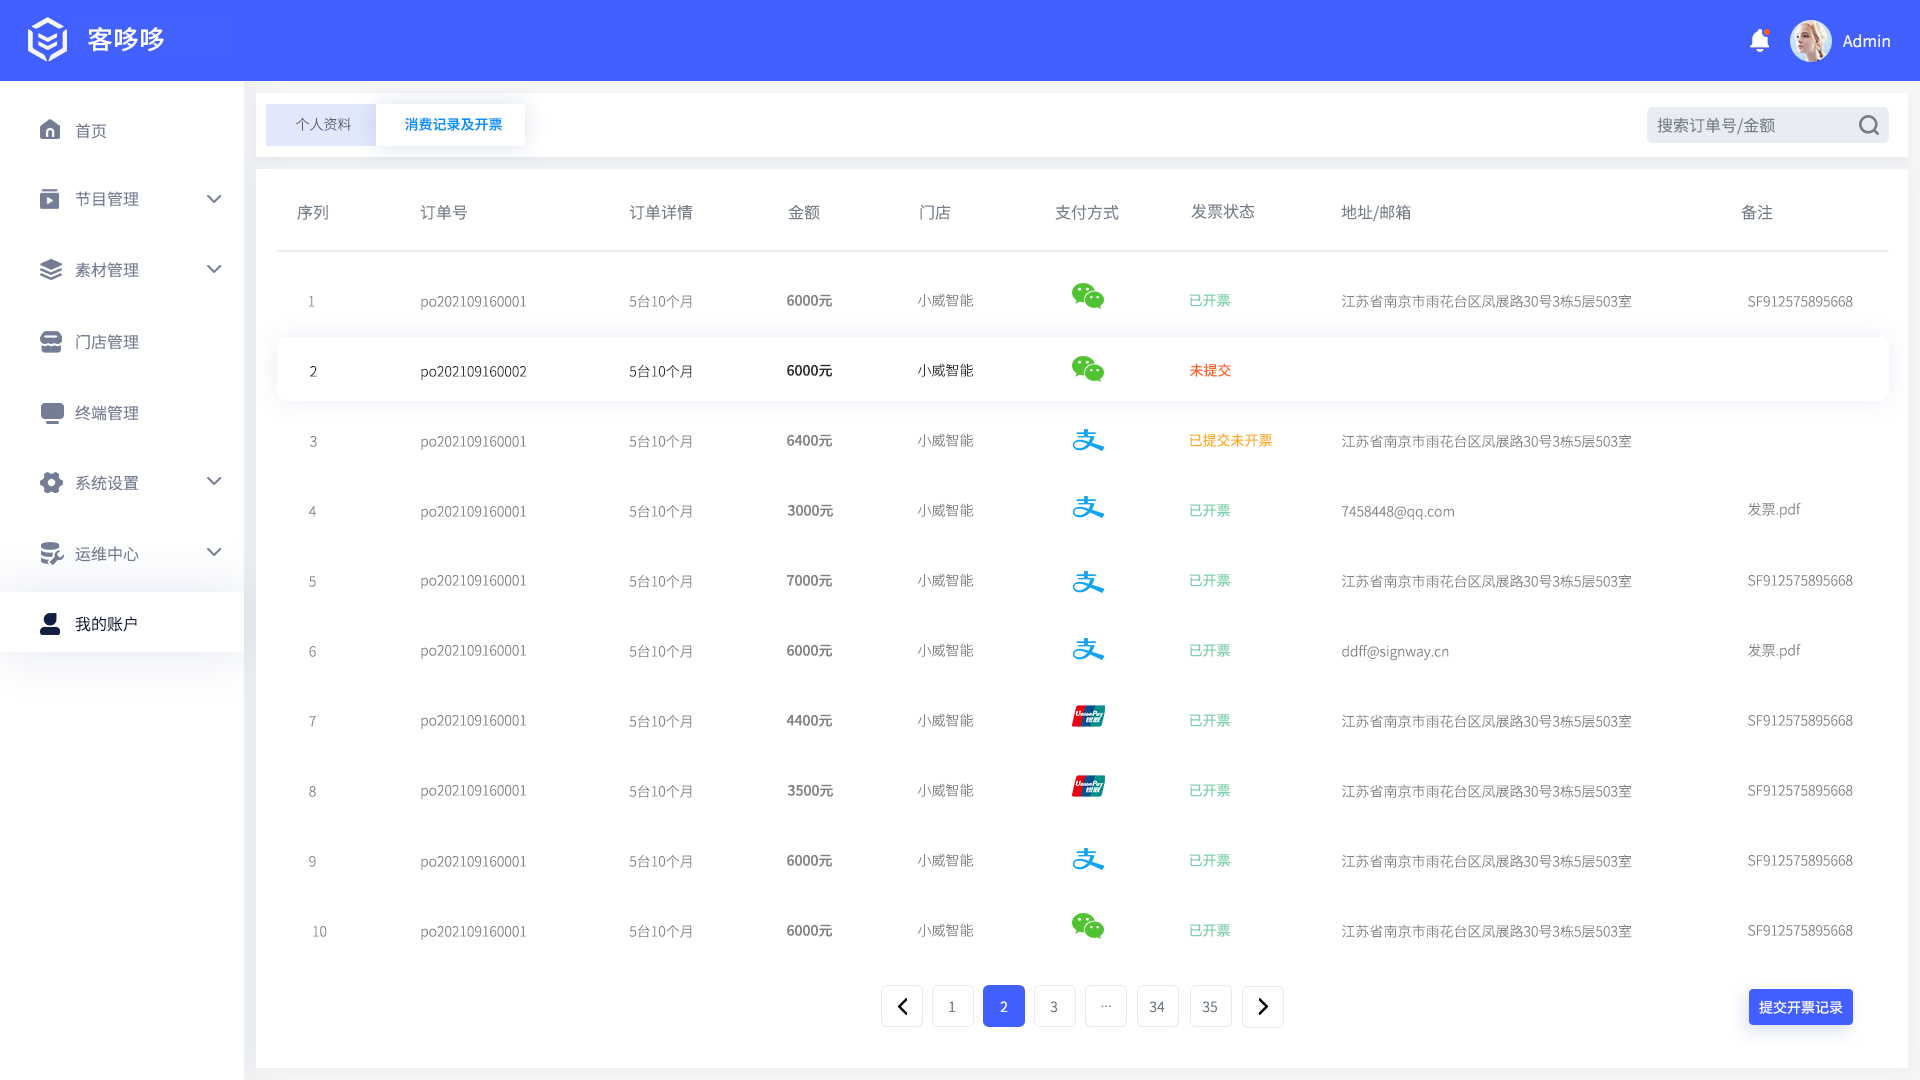
Task: Click the 门店管理 store management icon
Action: [x=51, y=341]
